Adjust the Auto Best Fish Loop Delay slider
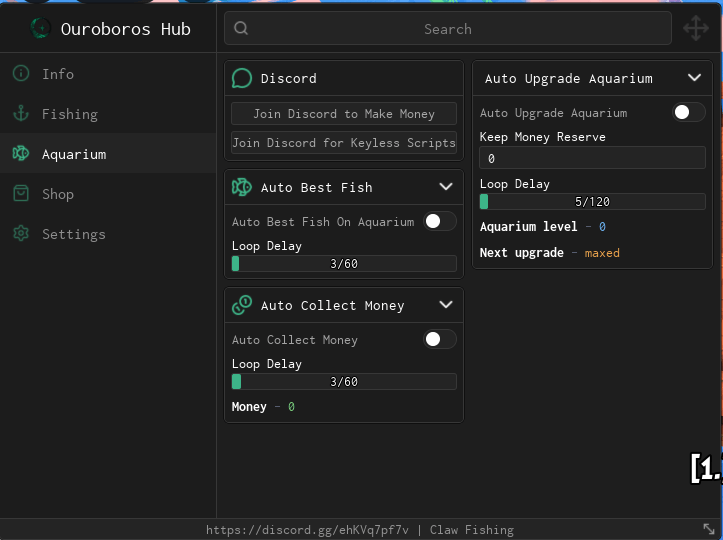 click(x=344, y=264)
